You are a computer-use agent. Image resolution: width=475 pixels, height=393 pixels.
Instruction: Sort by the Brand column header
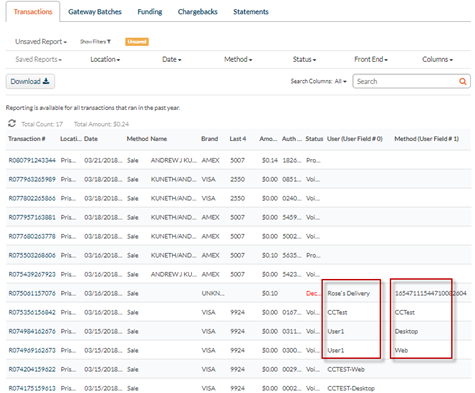(x=210, y=139)
